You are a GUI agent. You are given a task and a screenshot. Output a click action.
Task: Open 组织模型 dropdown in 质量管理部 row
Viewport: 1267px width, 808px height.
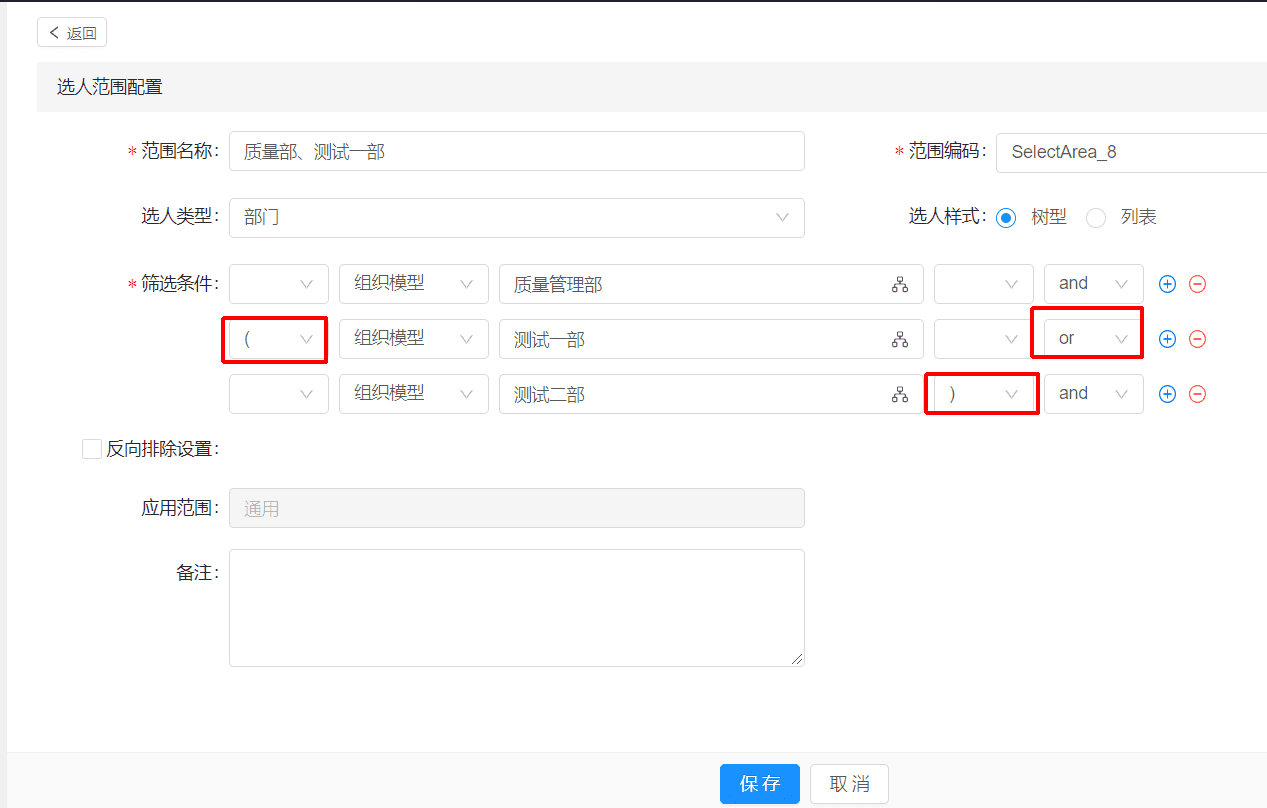(x=414, y=284)
